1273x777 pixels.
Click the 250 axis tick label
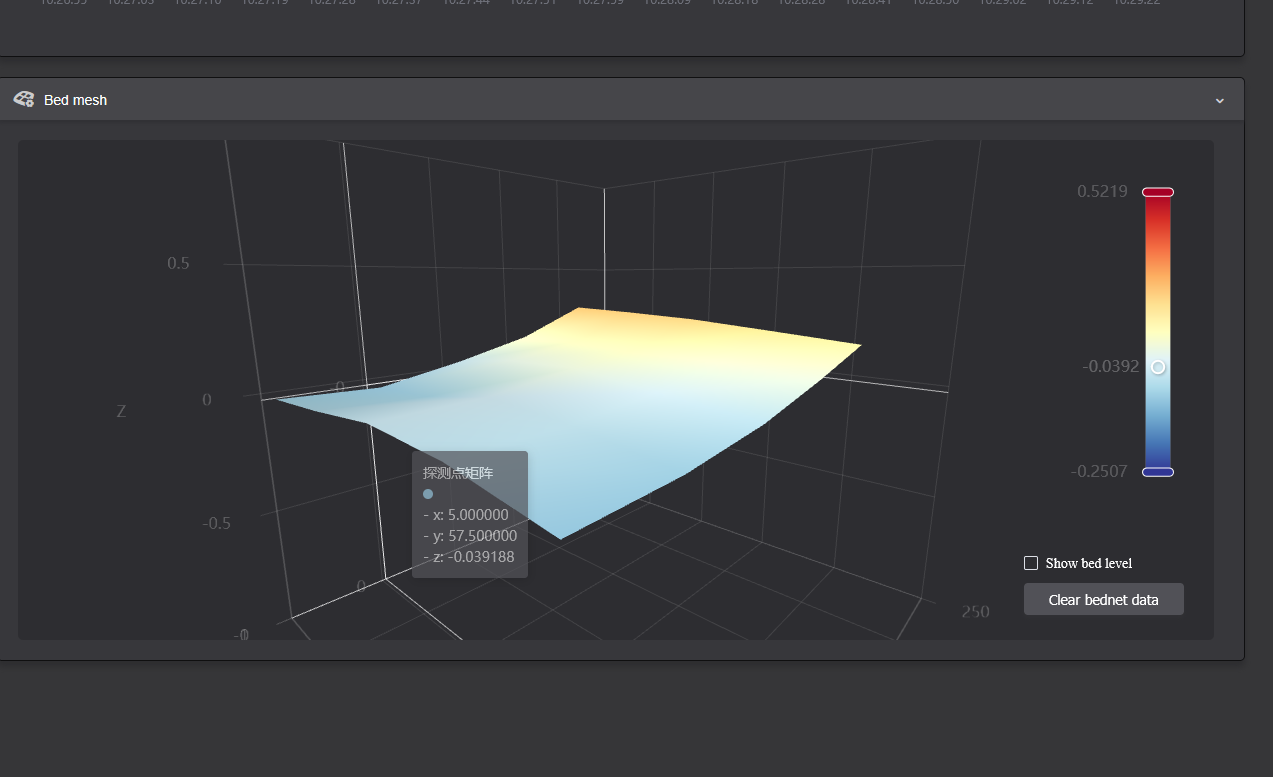coord(975,612)
